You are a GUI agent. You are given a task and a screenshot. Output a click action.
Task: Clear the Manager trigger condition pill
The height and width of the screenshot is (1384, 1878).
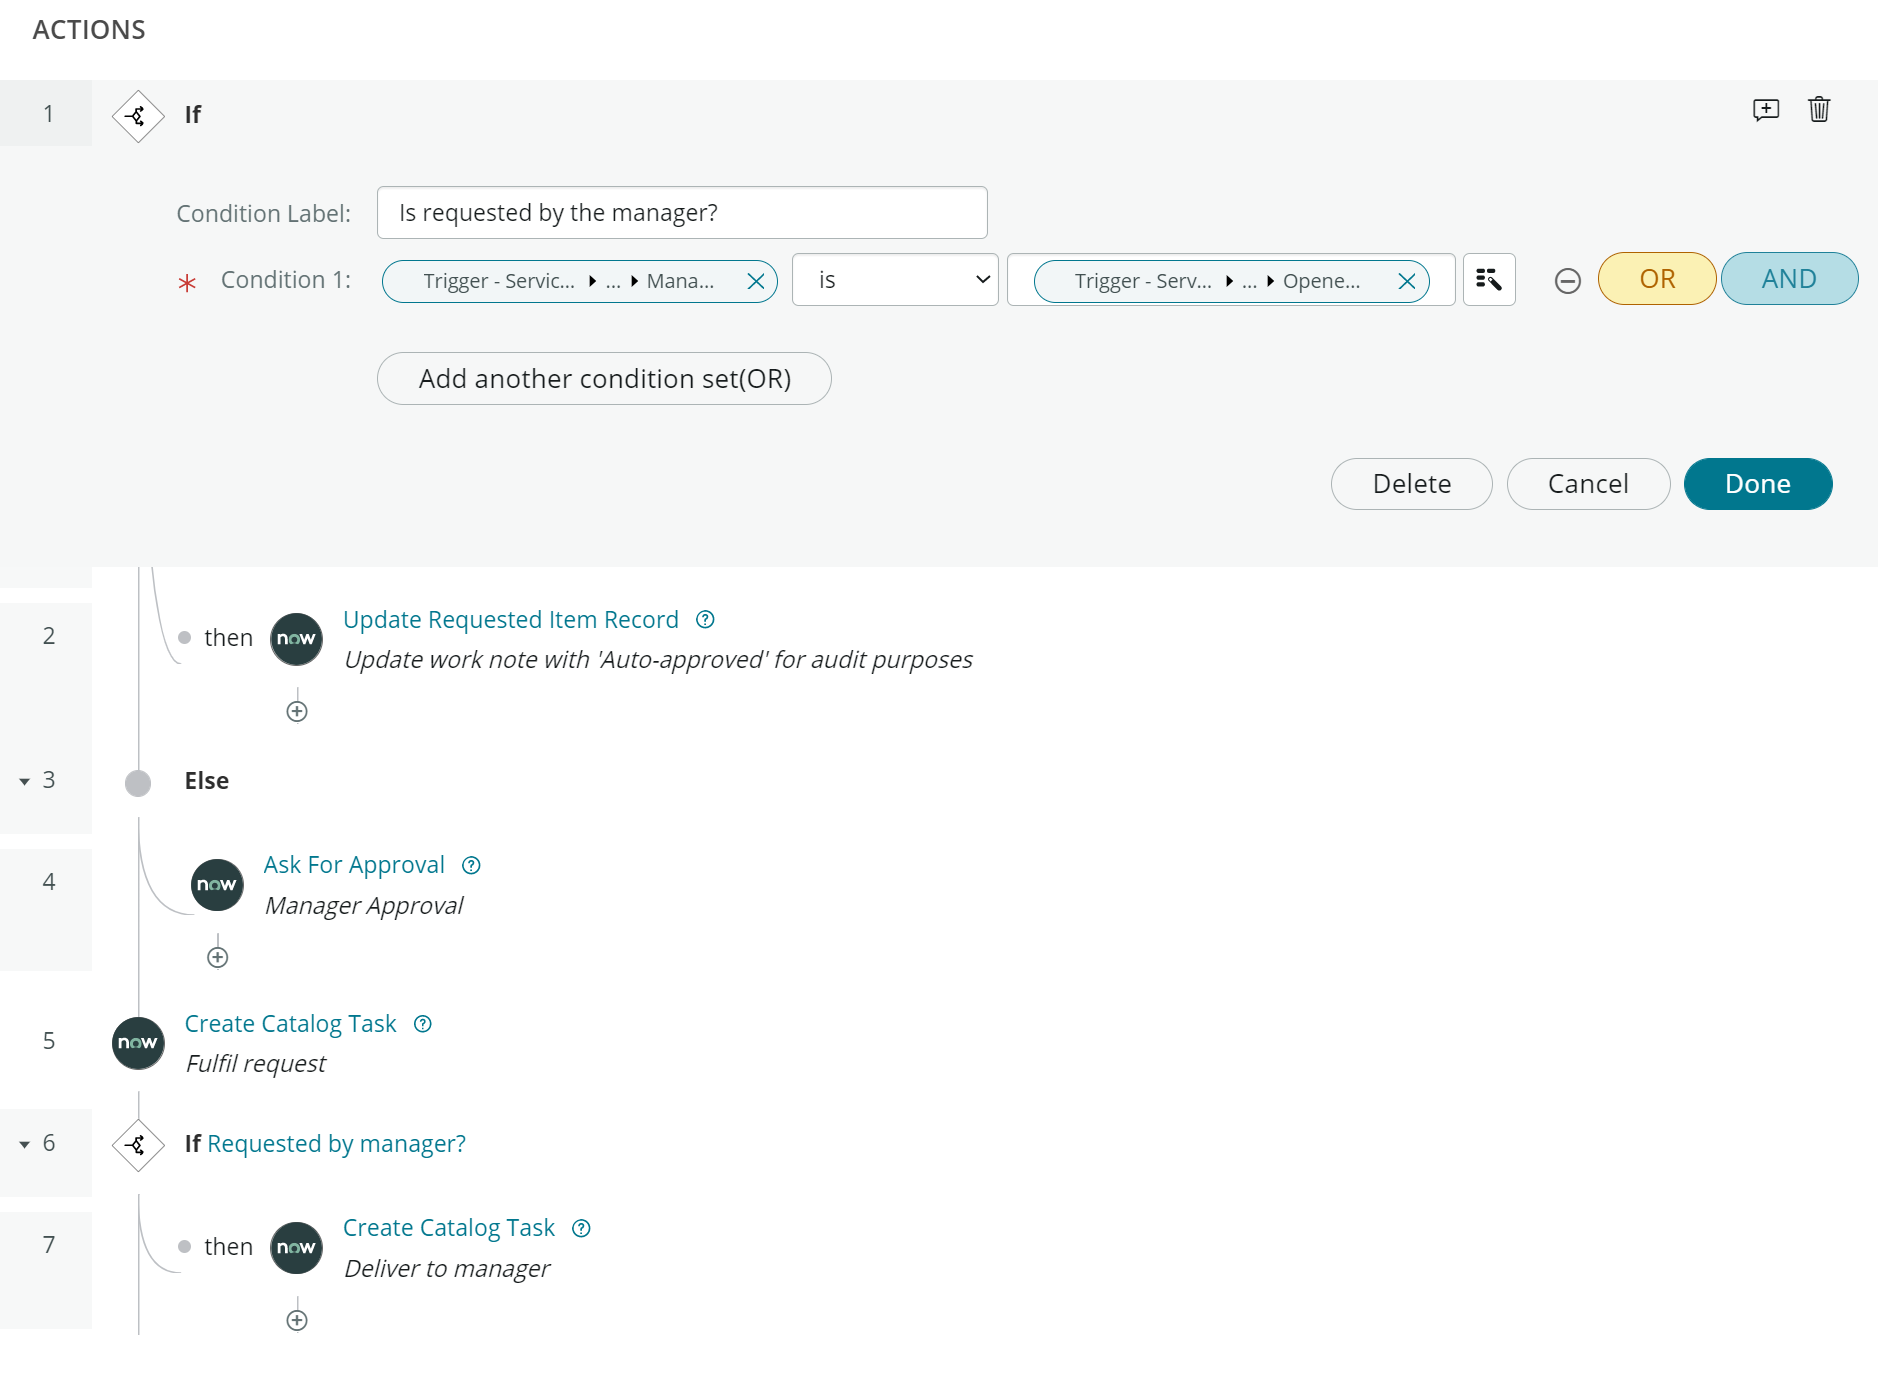pos(757,281)
